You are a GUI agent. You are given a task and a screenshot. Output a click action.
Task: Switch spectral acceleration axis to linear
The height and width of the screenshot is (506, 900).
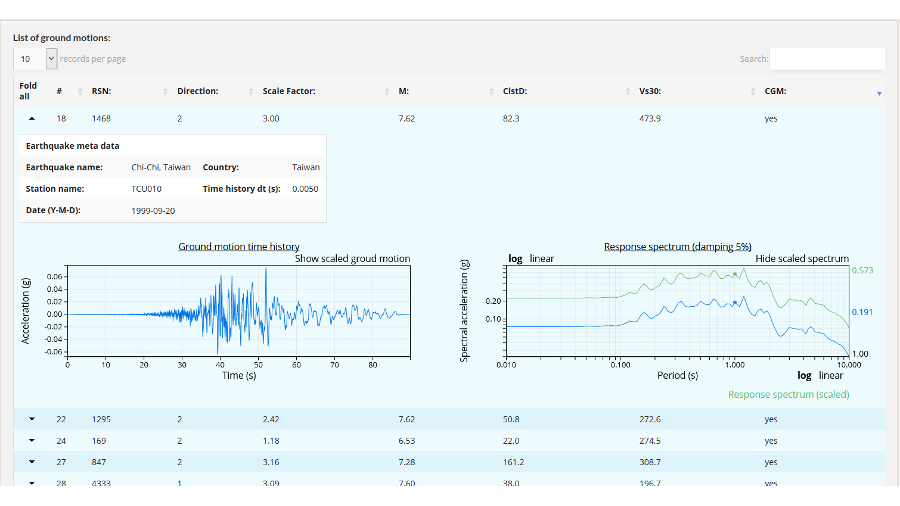click(541, 258)
